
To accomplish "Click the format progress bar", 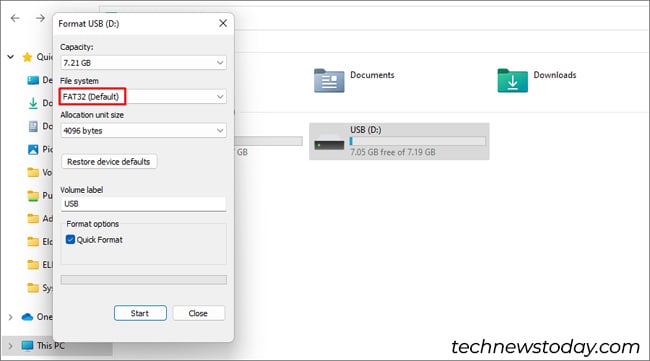I will 143,280.
